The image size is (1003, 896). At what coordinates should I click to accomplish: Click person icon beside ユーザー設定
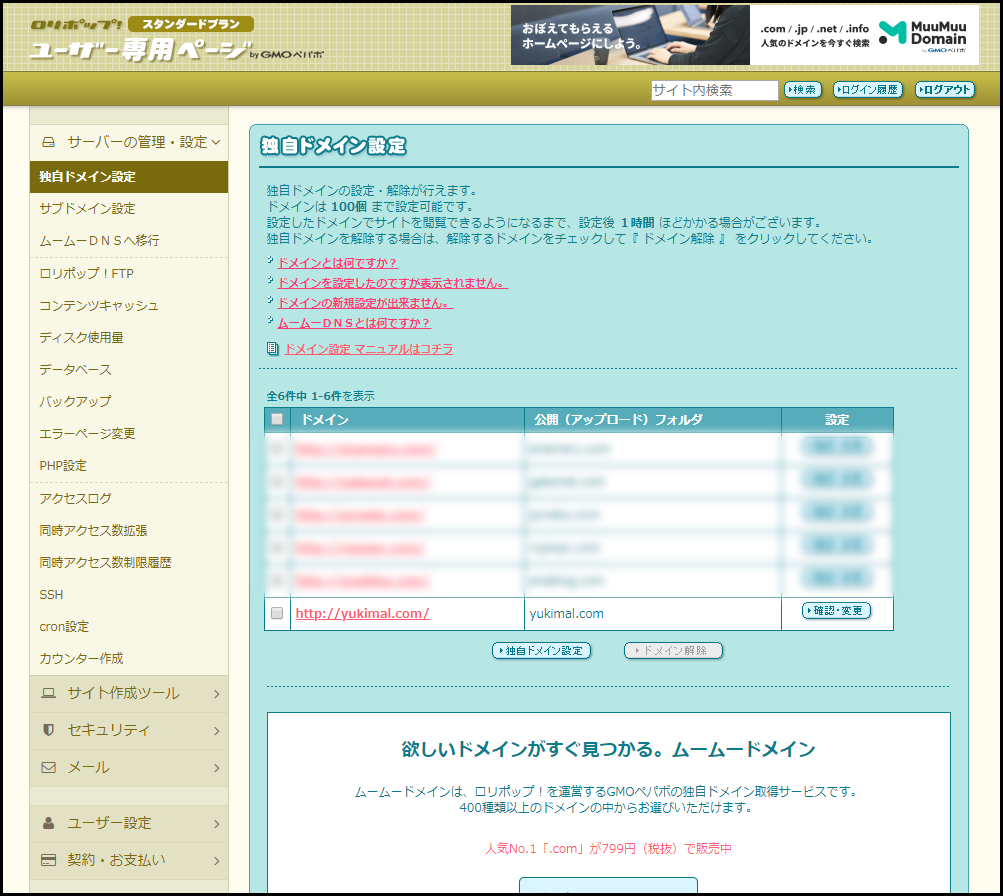point(48,823)
